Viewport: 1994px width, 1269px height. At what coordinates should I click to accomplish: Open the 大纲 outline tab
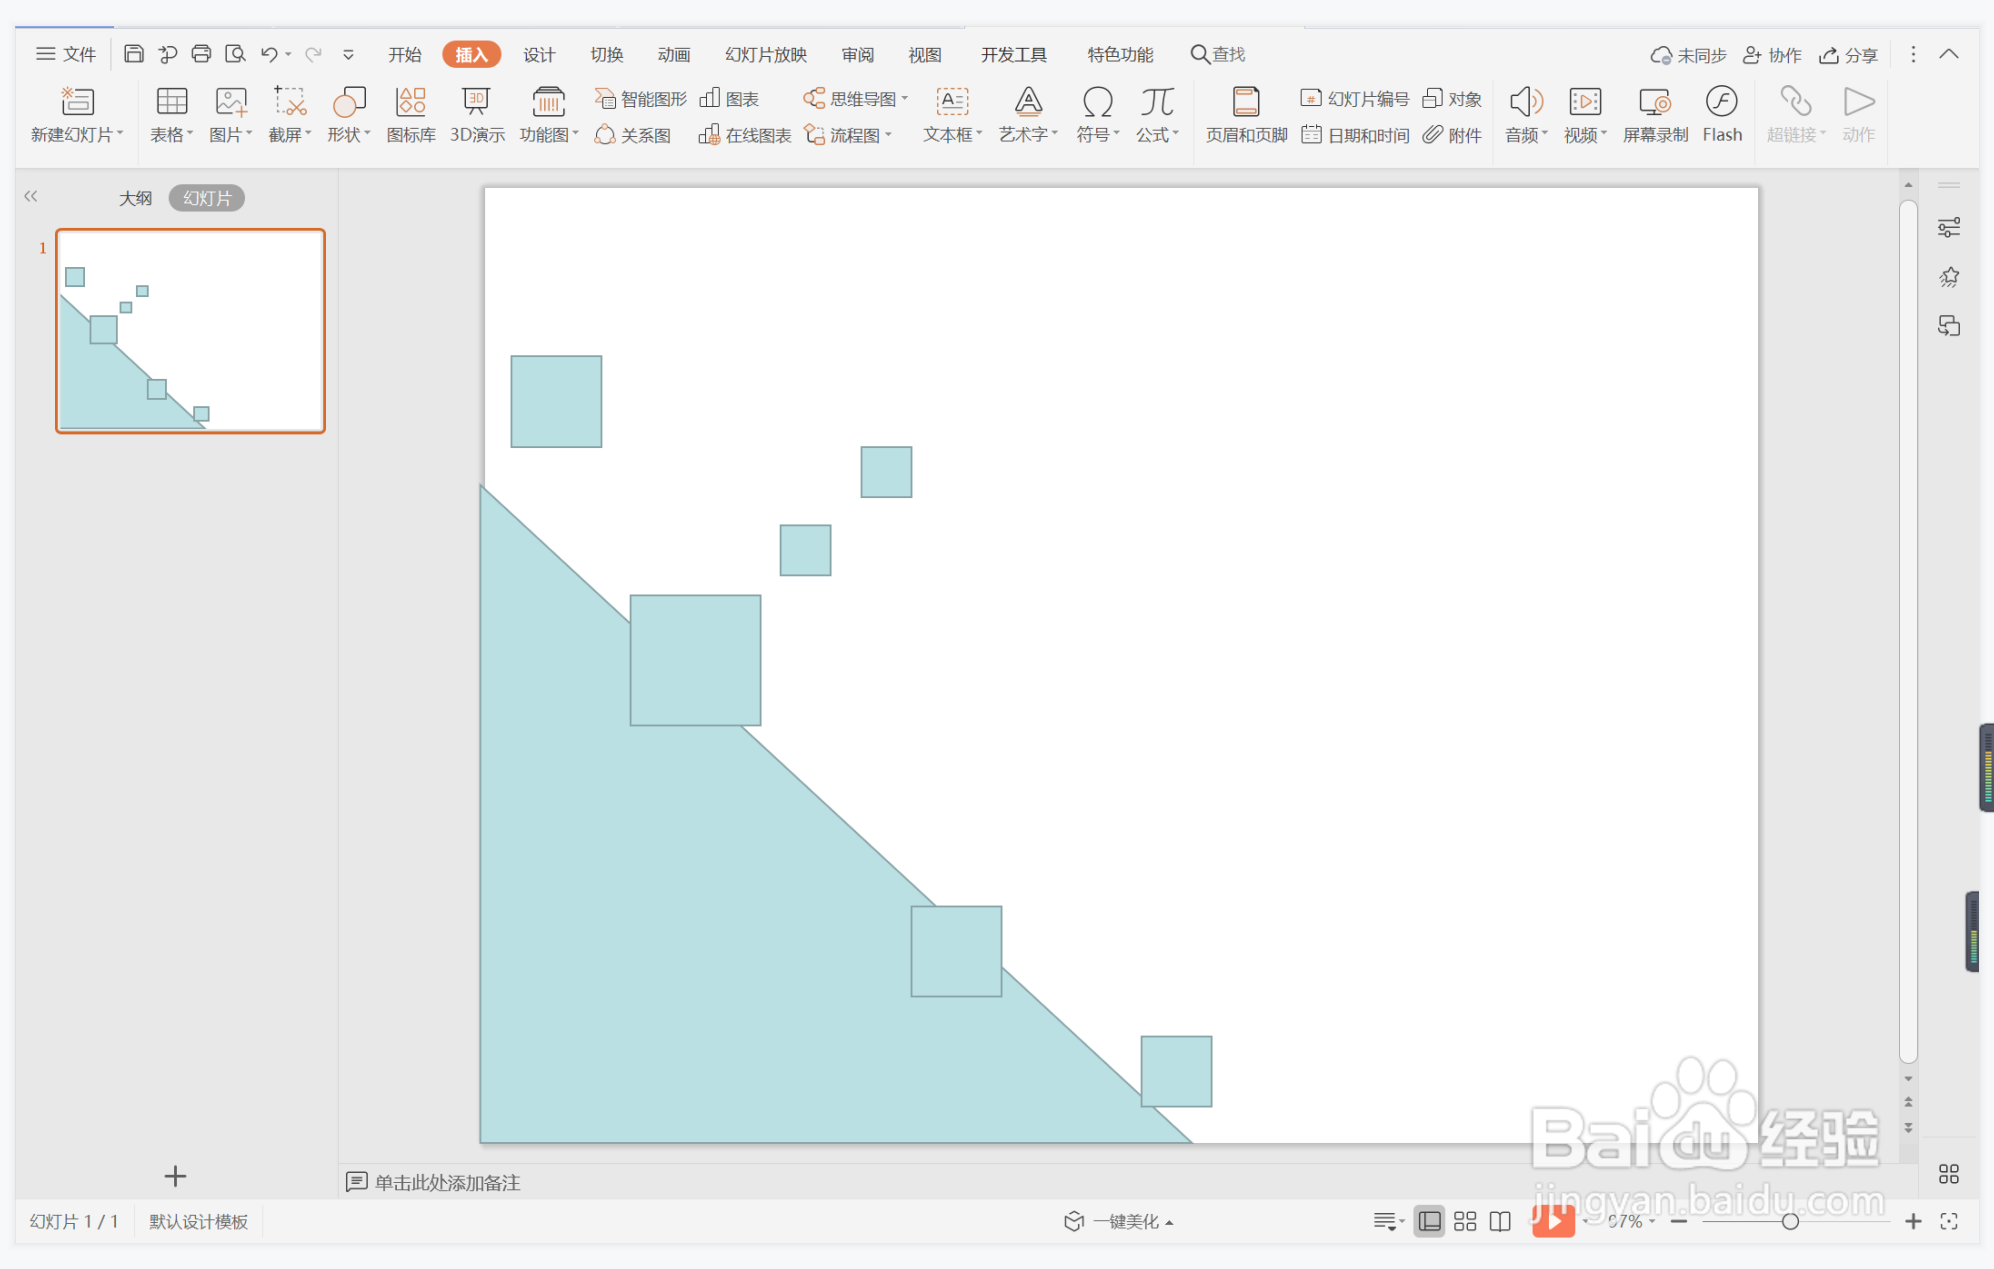[x=135, y=198]
